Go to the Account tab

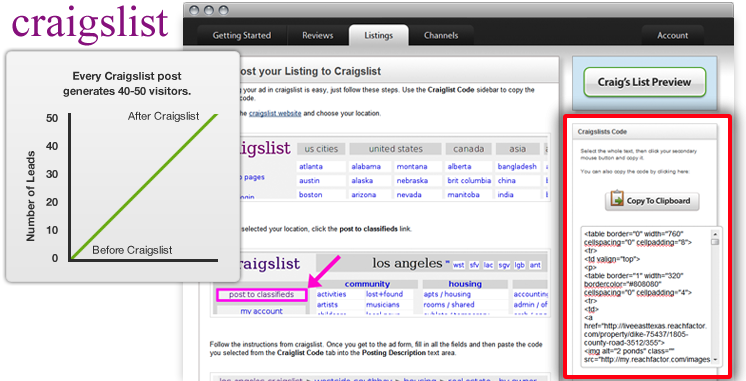[672, 36]
